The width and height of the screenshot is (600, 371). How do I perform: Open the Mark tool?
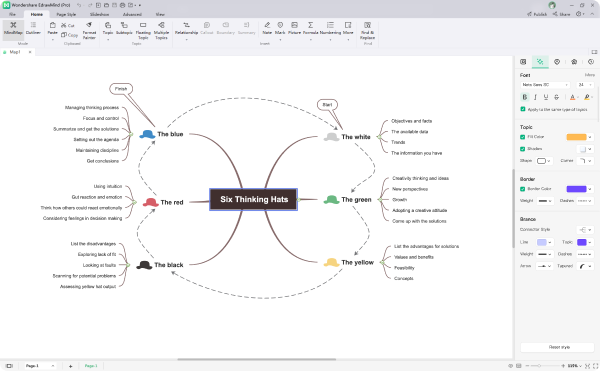coord(280,28)
